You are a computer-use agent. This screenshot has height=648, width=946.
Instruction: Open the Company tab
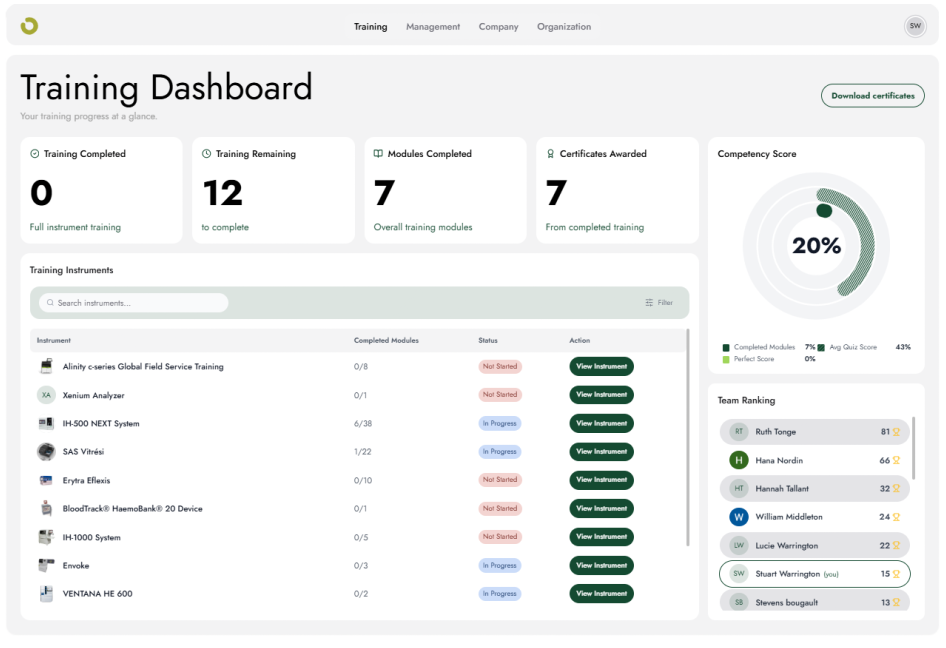coord(498,27)
